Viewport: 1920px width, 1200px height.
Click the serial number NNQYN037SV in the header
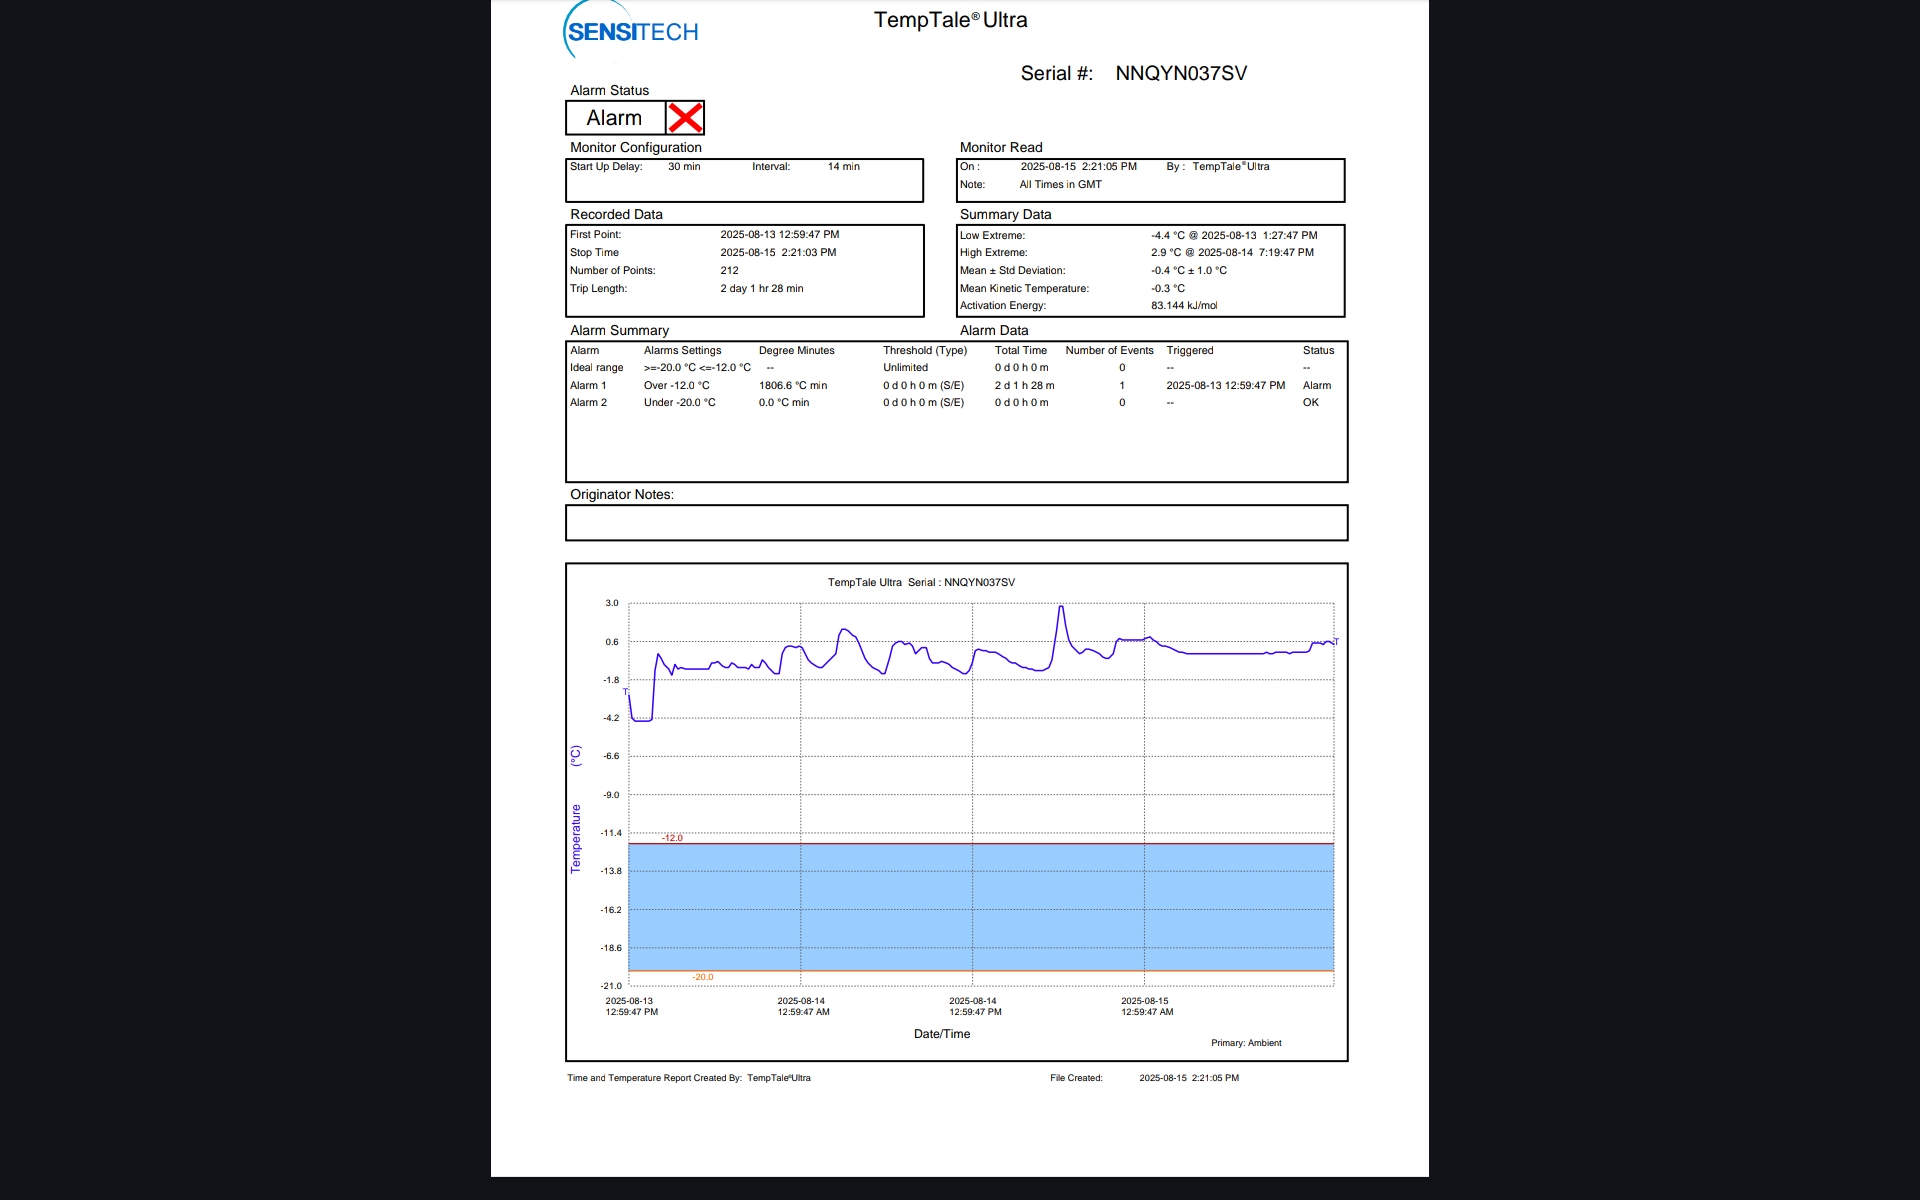click(x=1180, y=73)
